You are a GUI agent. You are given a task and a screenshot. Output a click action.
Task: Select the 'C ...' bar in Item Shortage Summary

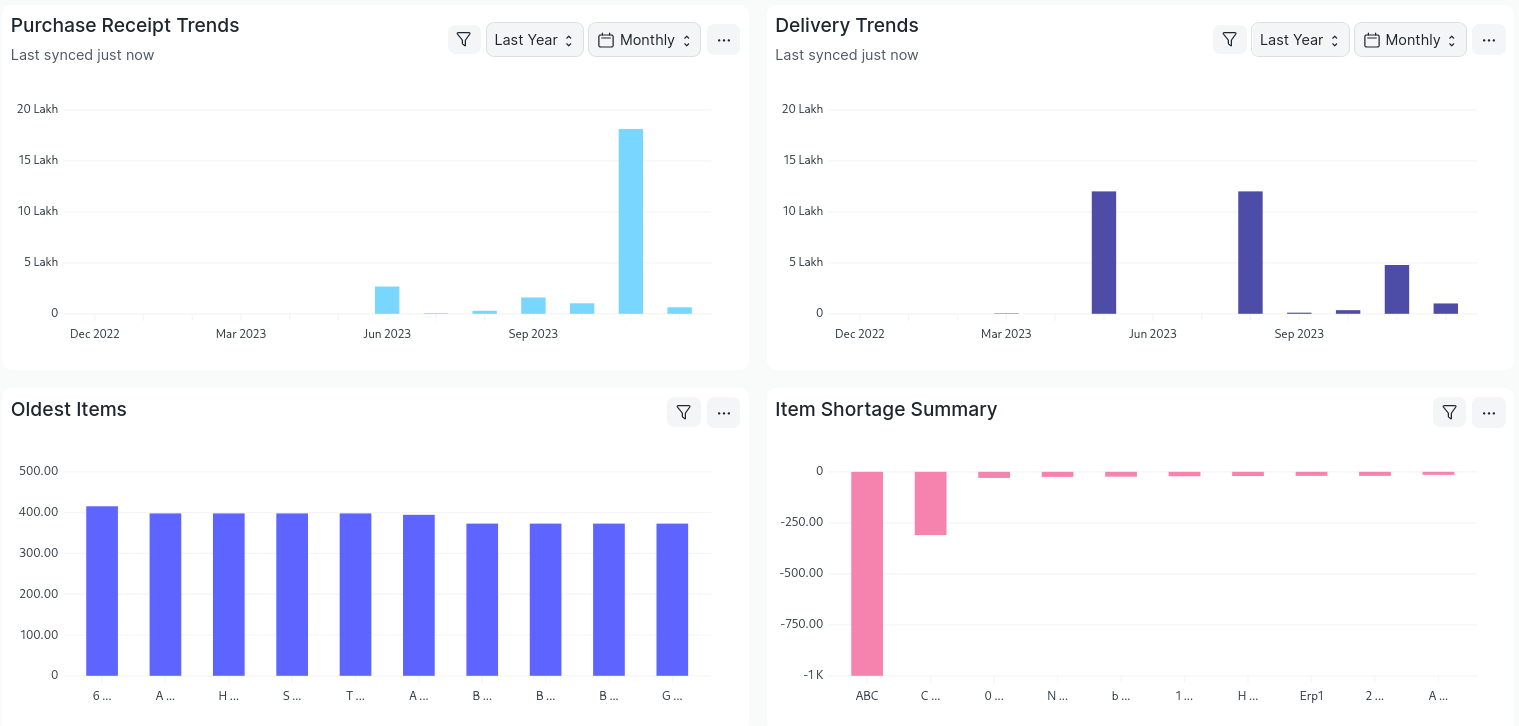tap(930, 503)
